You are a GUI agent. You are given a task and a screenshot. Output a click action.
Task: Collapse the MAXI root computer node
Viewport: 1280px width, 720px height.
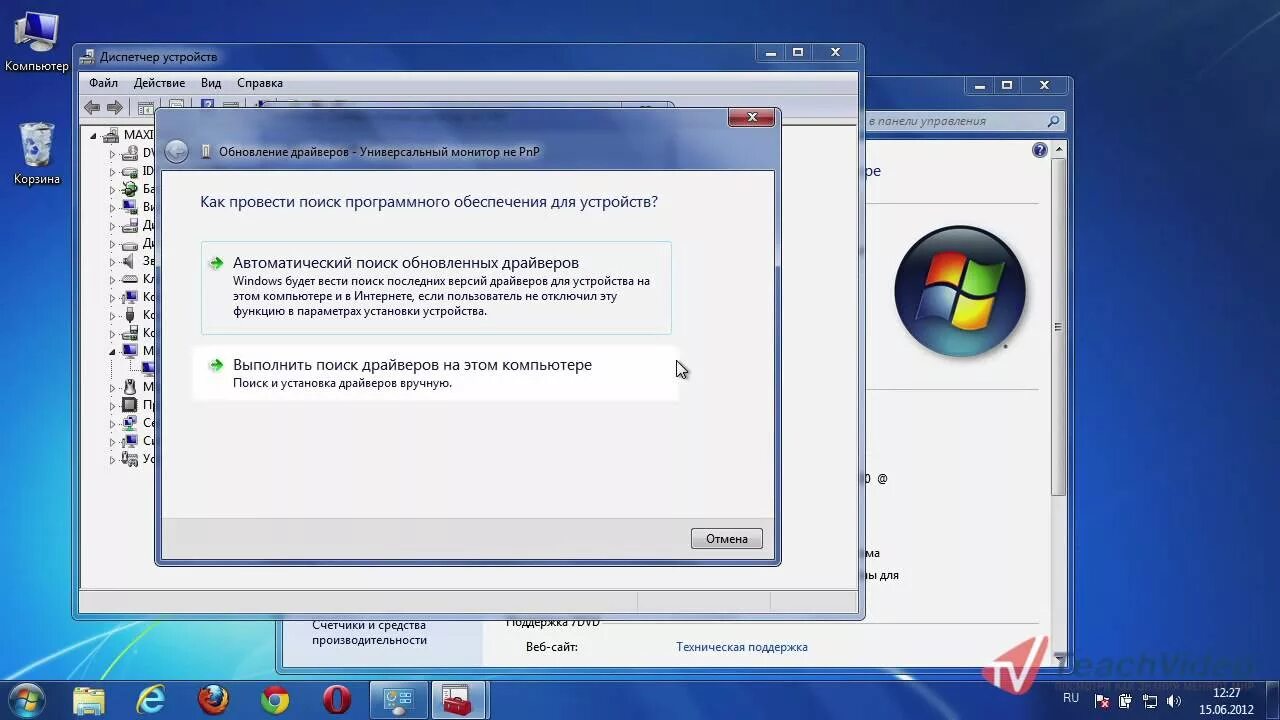point(94,135)
